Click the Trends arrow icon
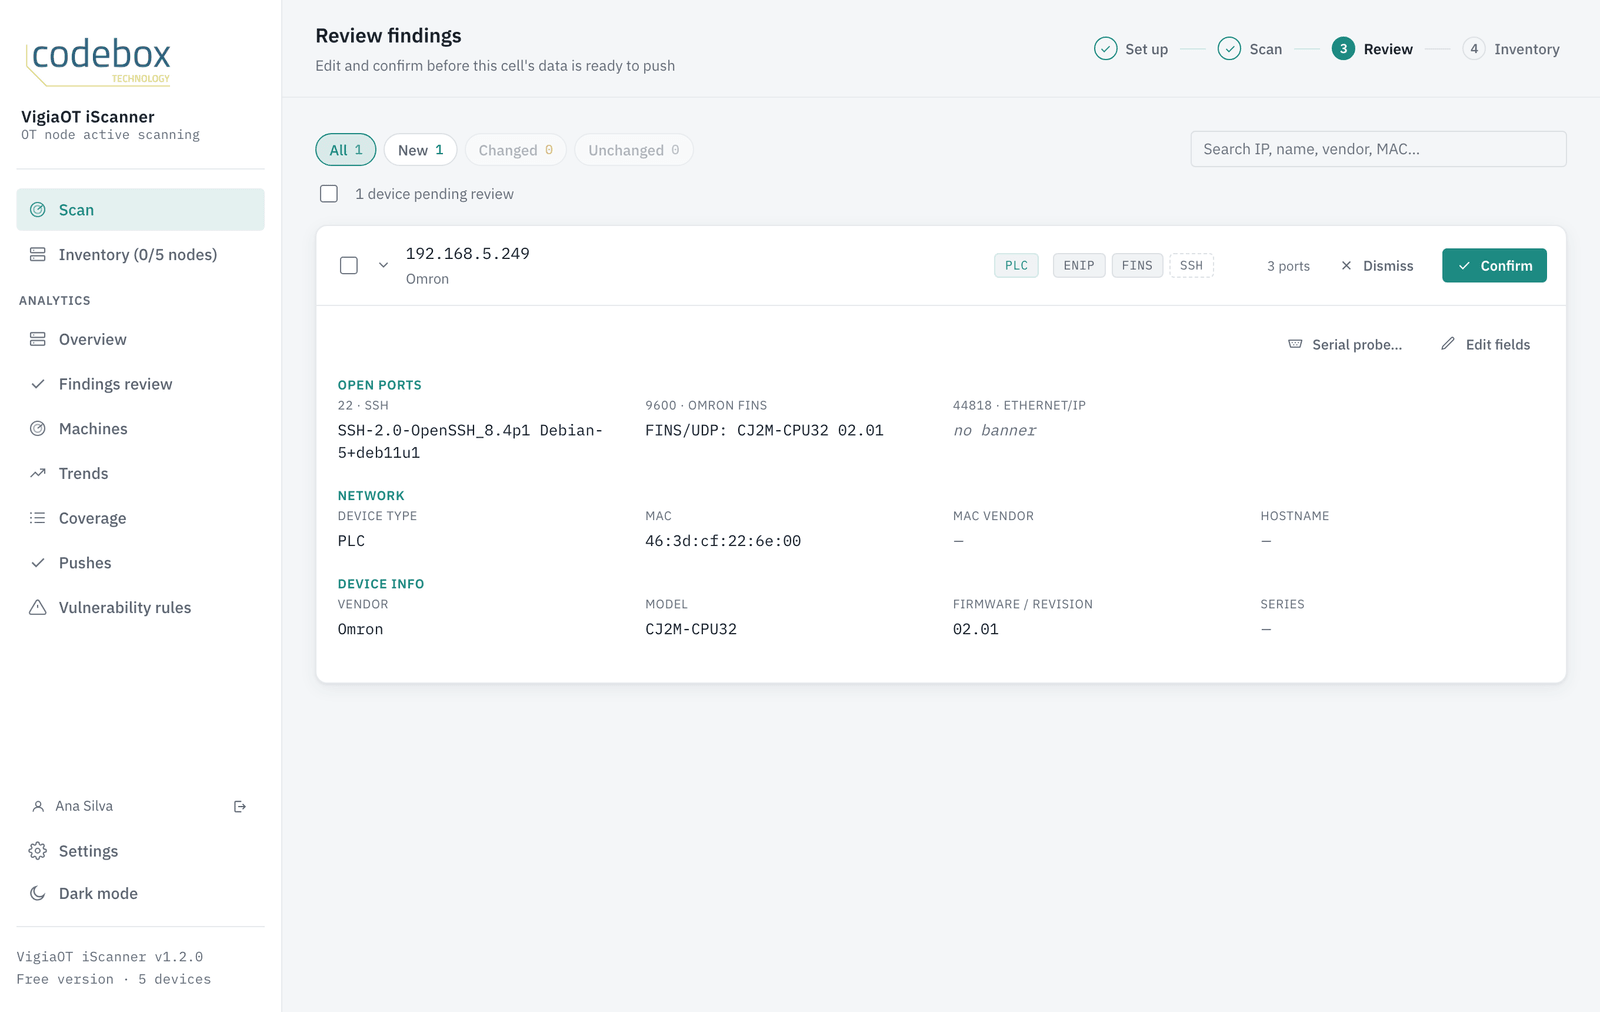Viewport: 1600px width, 1012px height. tap(38, 473)
